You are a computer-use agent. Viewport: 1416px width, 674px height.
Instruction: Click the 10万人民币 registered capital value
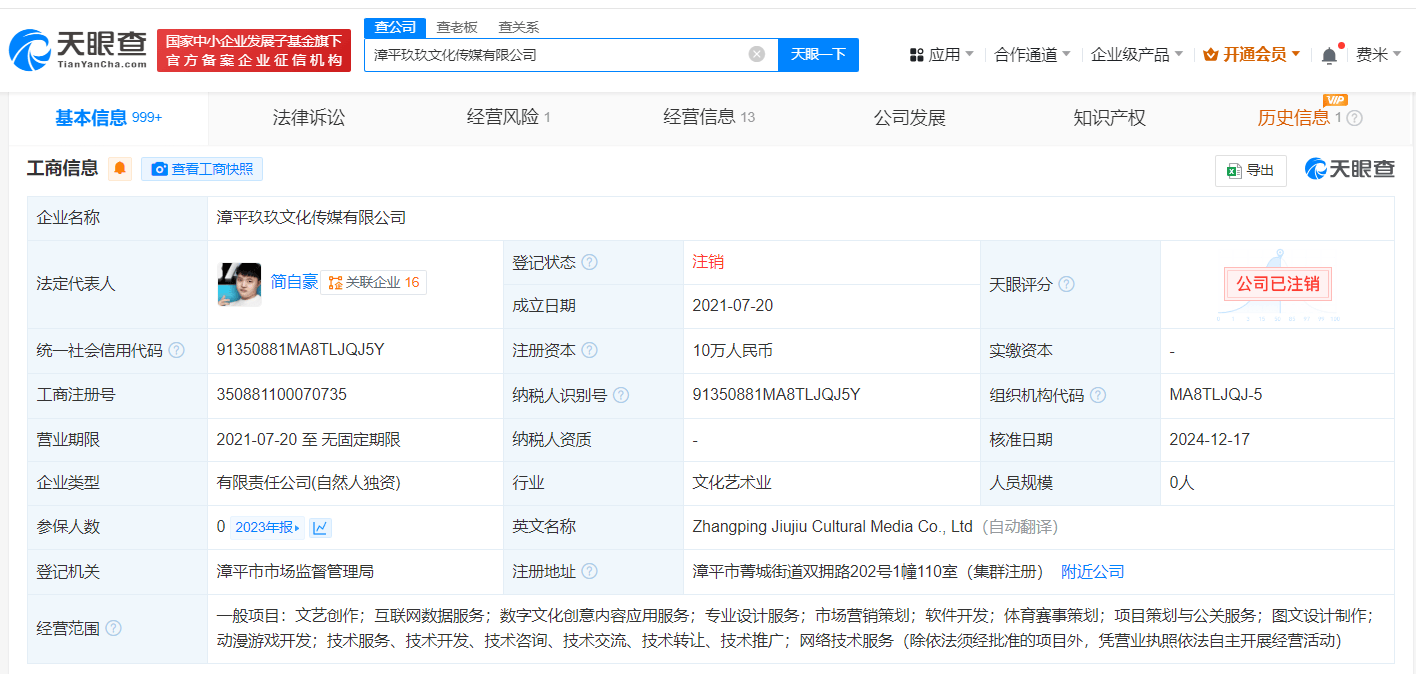pyautogui.click(x=732, y=350)
